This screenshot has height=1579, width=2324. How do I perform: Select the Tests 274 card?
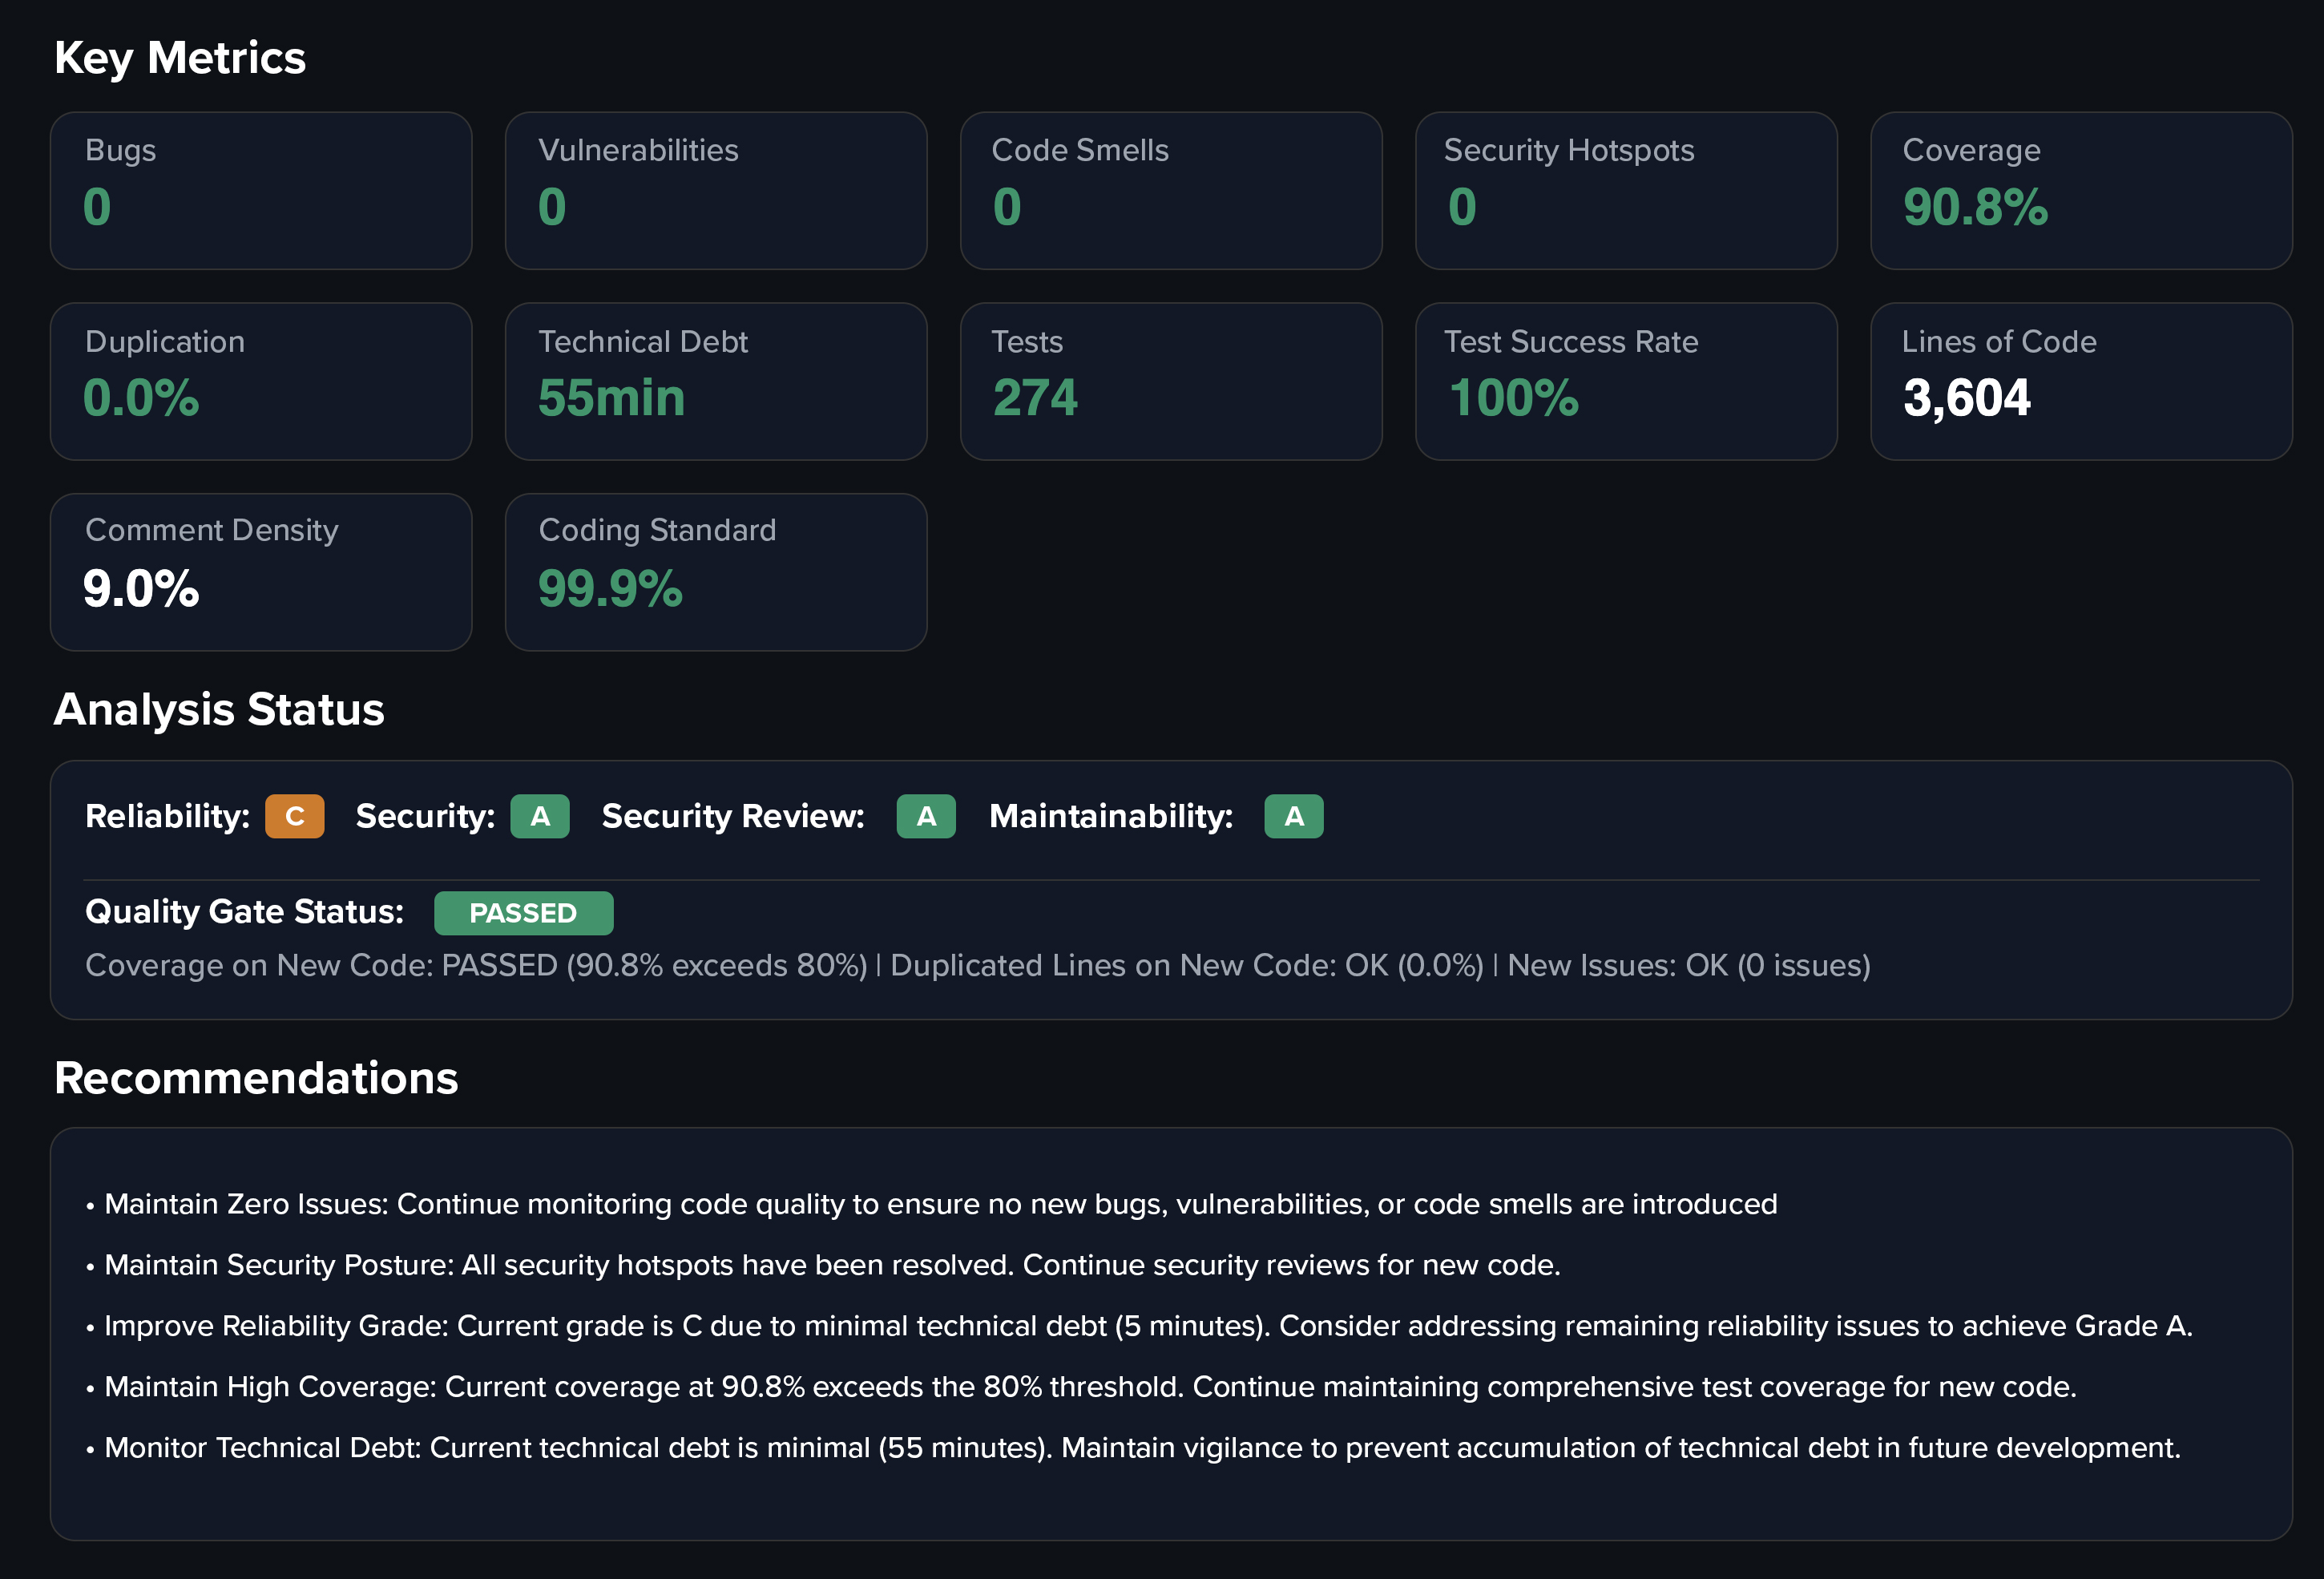[1171, 381]
